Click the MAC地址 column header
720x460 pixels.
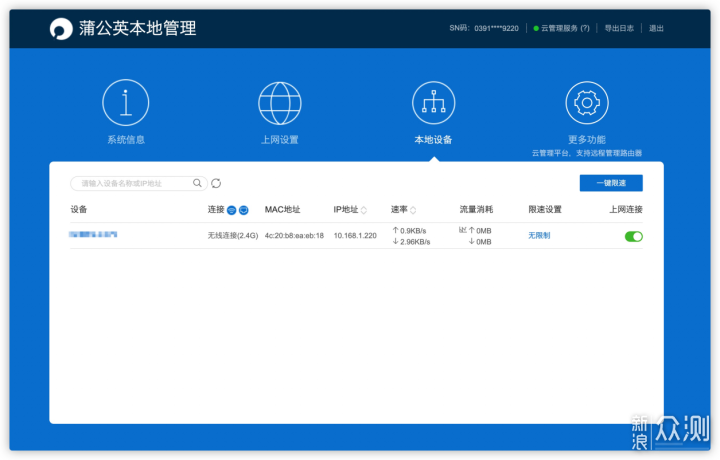click(x=282, y=209)
